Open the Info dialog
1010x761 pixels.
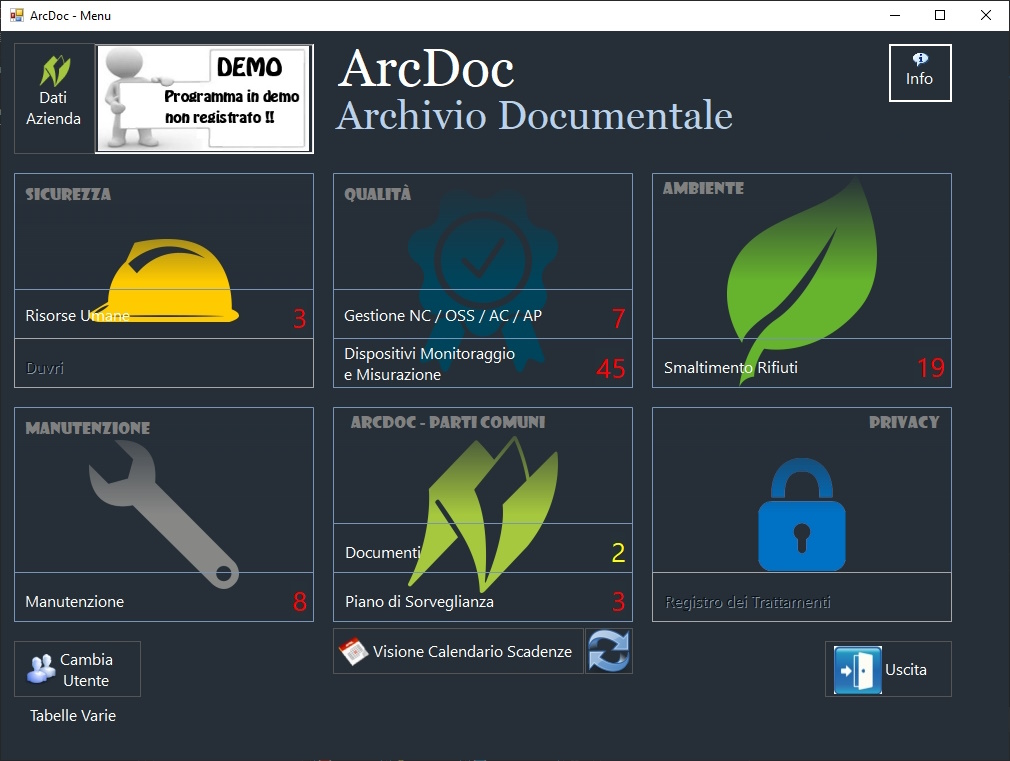(920, 73)
